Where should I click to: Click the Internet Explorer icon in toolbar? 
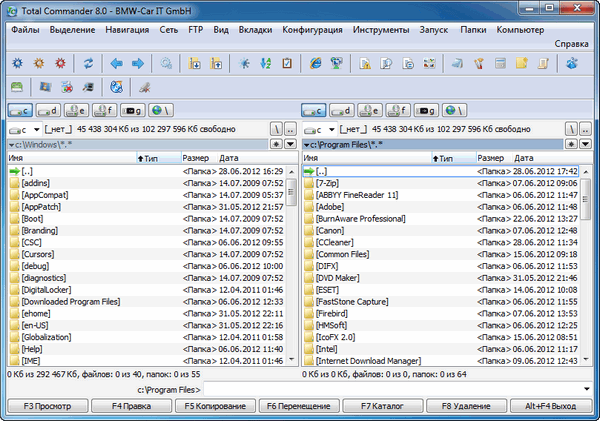317,64
